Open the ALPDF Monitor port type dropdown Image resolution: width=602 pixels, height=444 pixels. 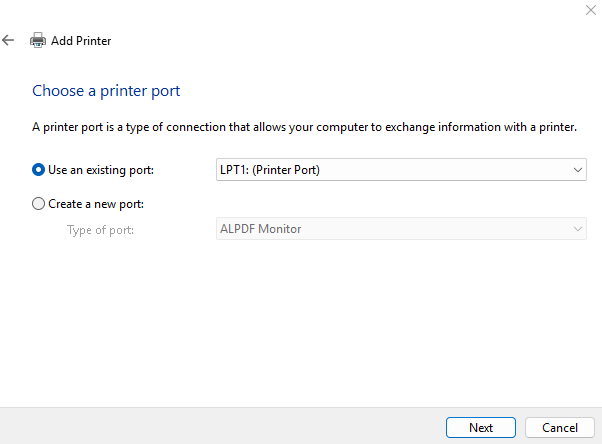pyautogui.click(x=400, y=229)
